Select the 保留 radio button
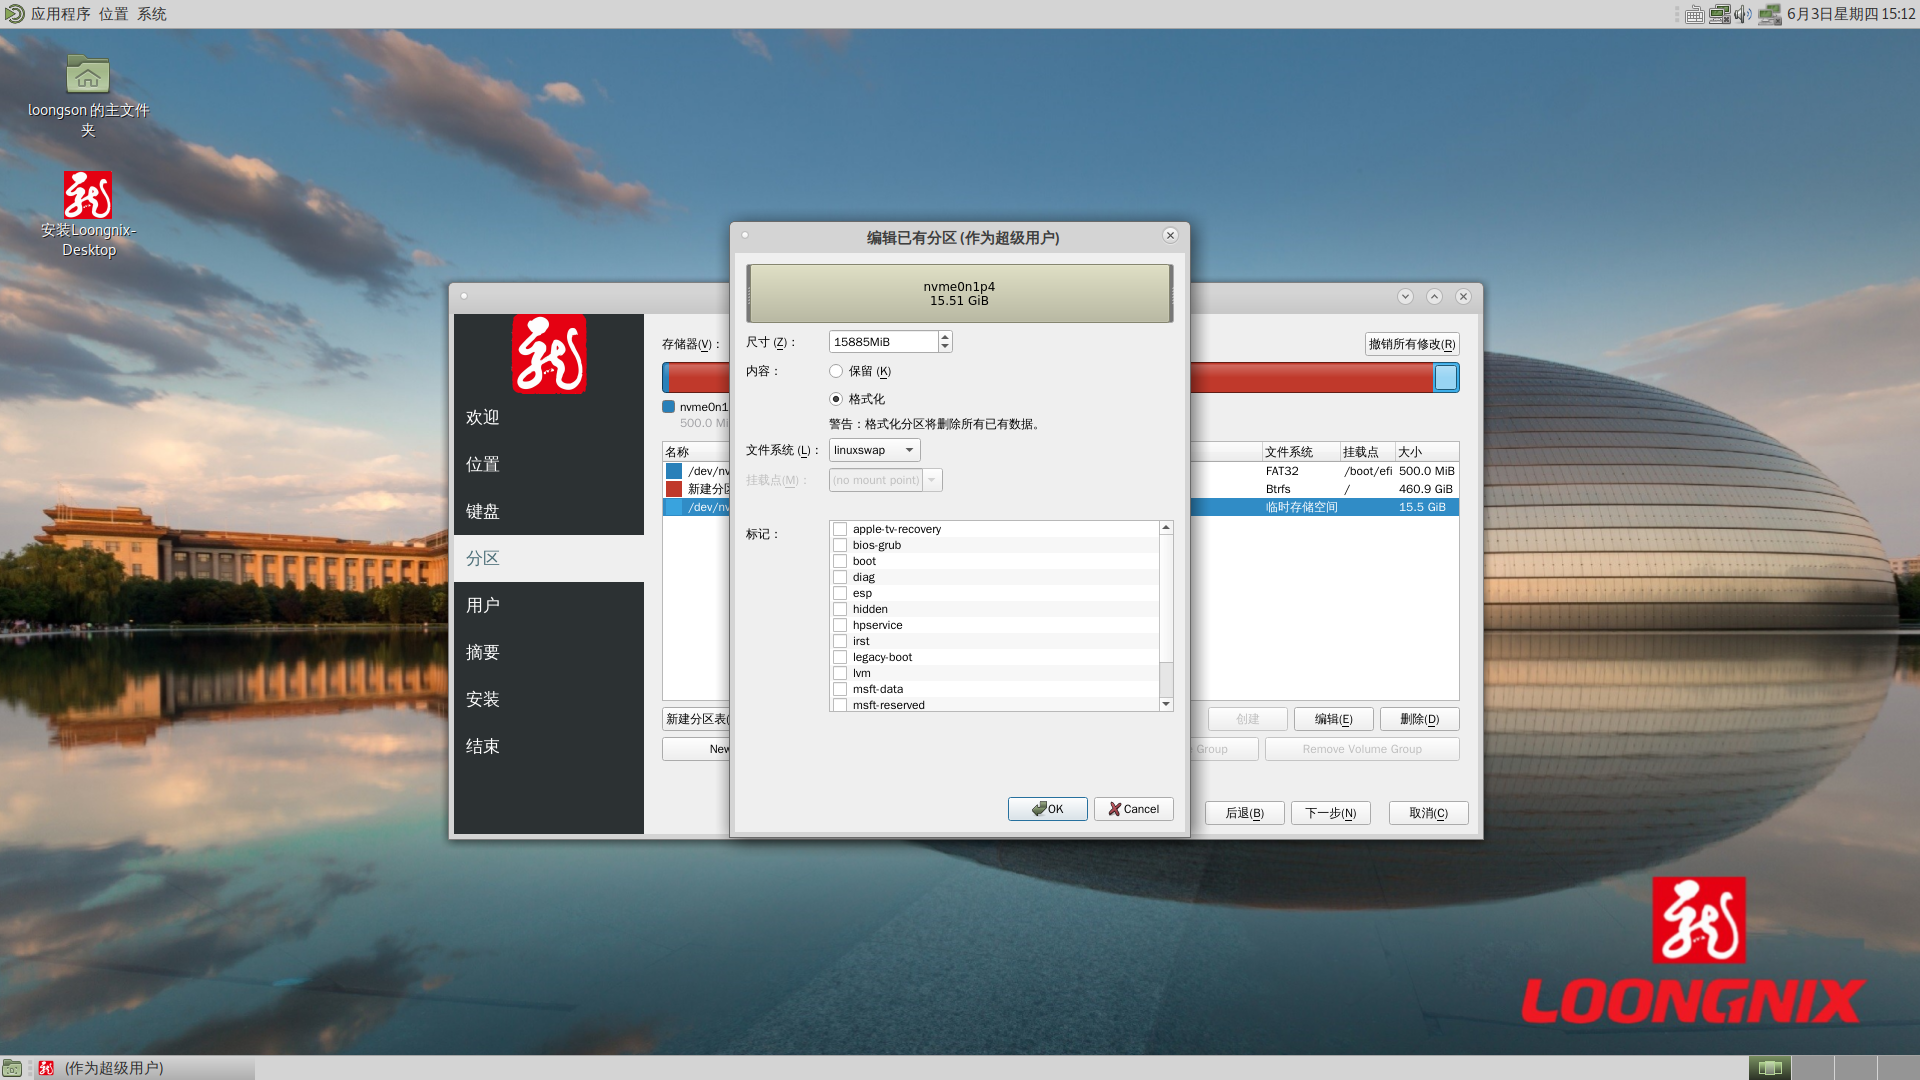The image size is (1920, 1080). click(836, 371)
